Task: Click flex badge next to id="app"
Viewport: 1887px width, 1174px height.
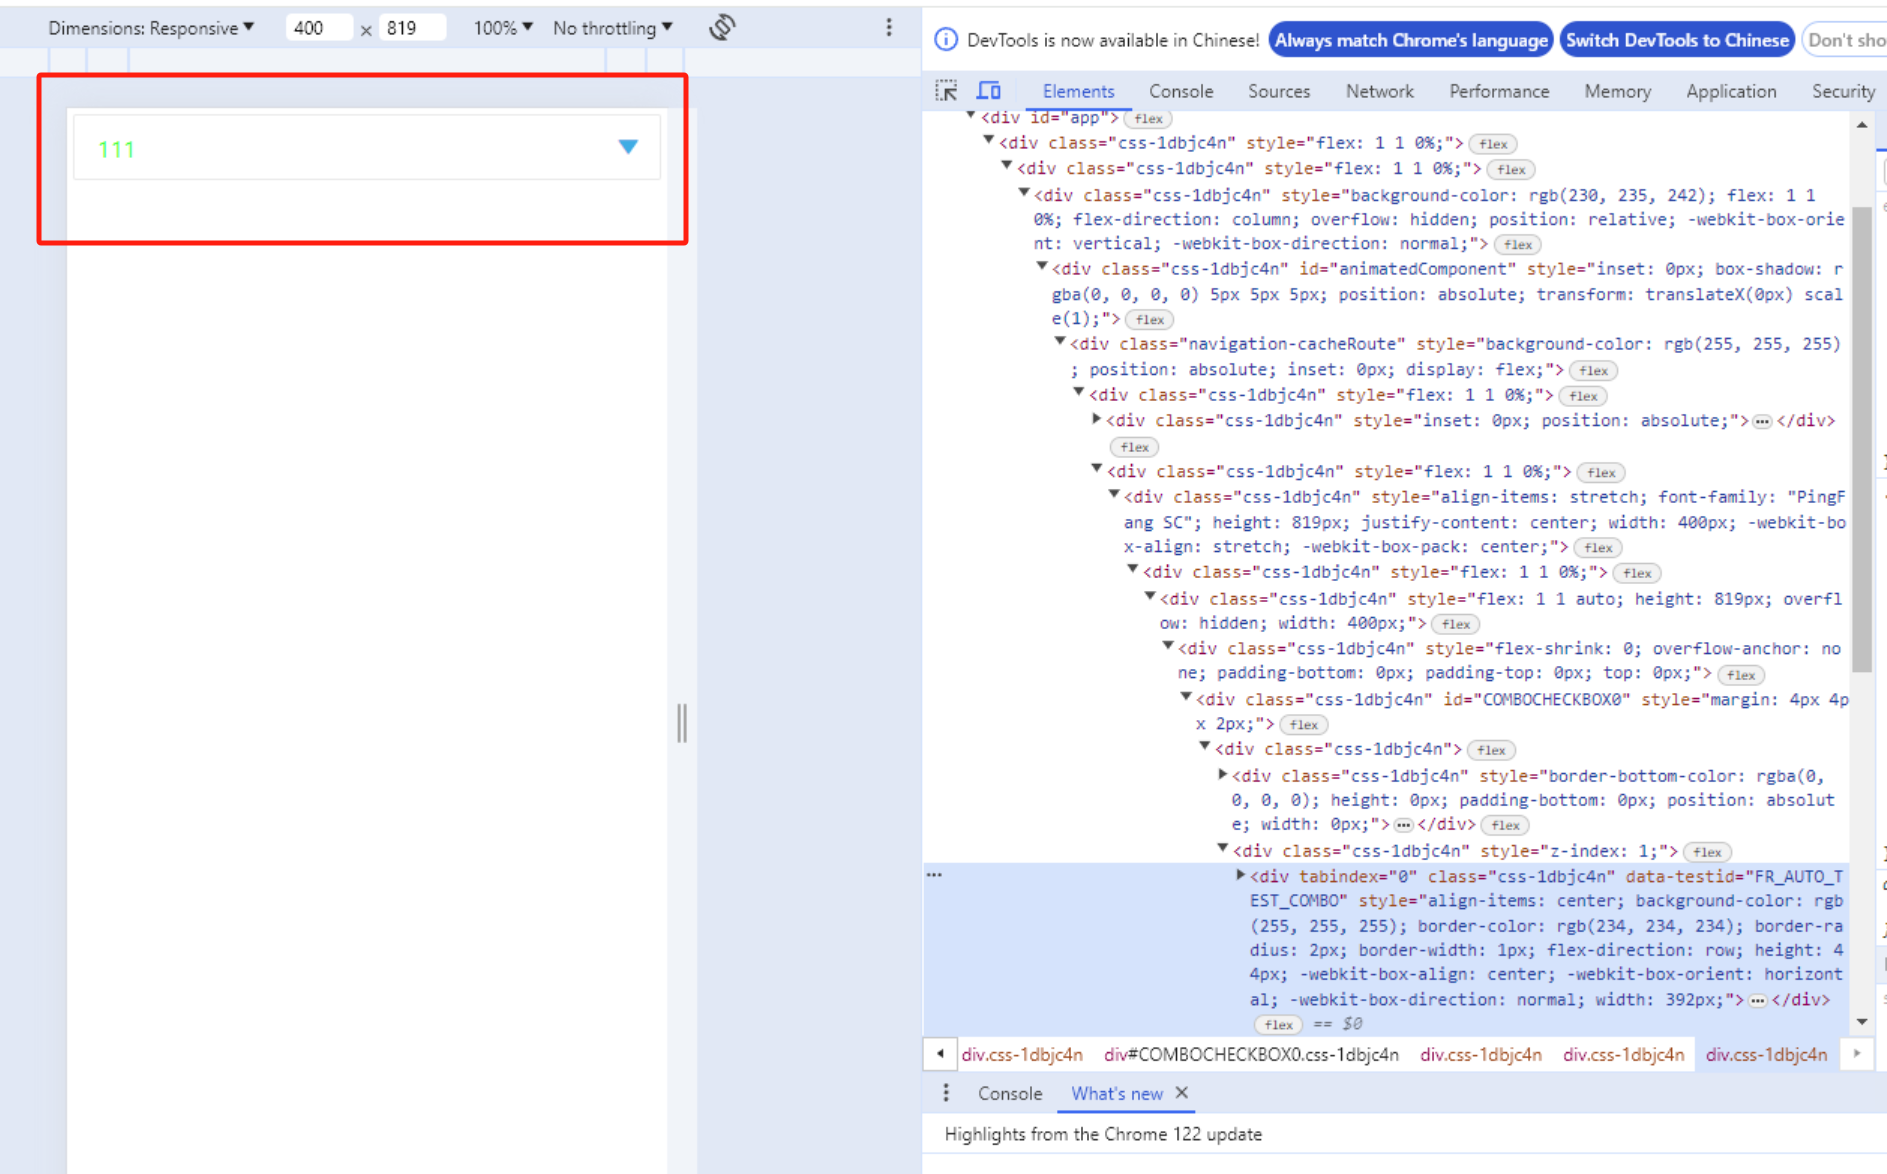Action: pyautogui.click(x=1148, y=118)
